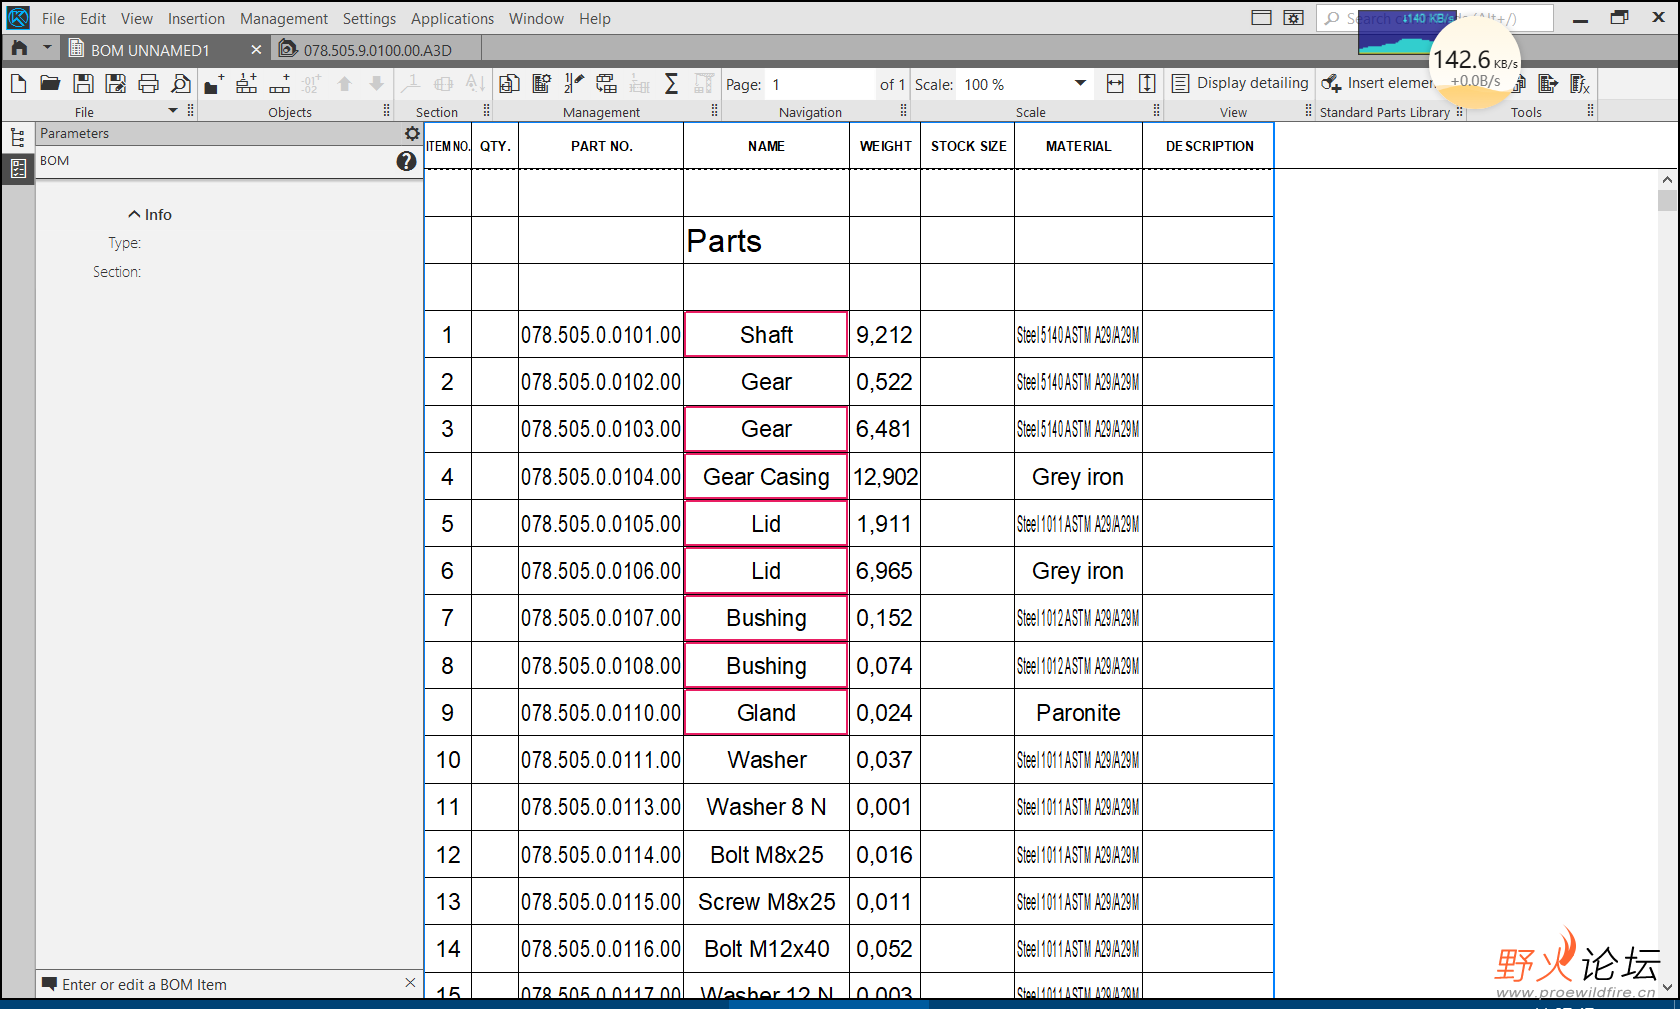This screenshot has height=1009, width=1680.
Task: Click the synchronize table icon in Management
Action: (606, 84)
